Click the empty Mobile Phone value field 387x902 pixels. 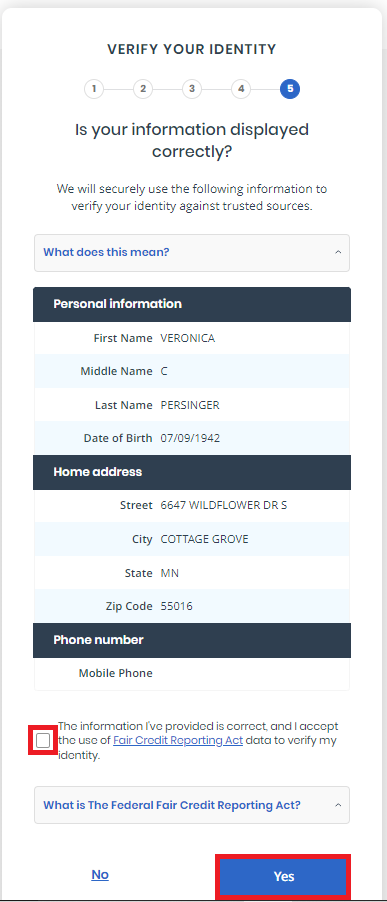[x=254, y=674]
